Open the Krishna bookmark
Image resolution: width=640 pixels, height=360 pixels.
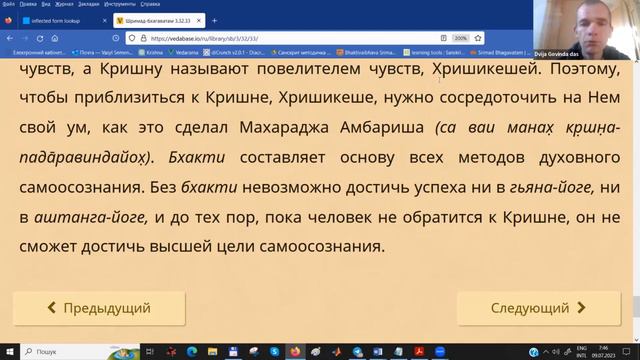151,53
